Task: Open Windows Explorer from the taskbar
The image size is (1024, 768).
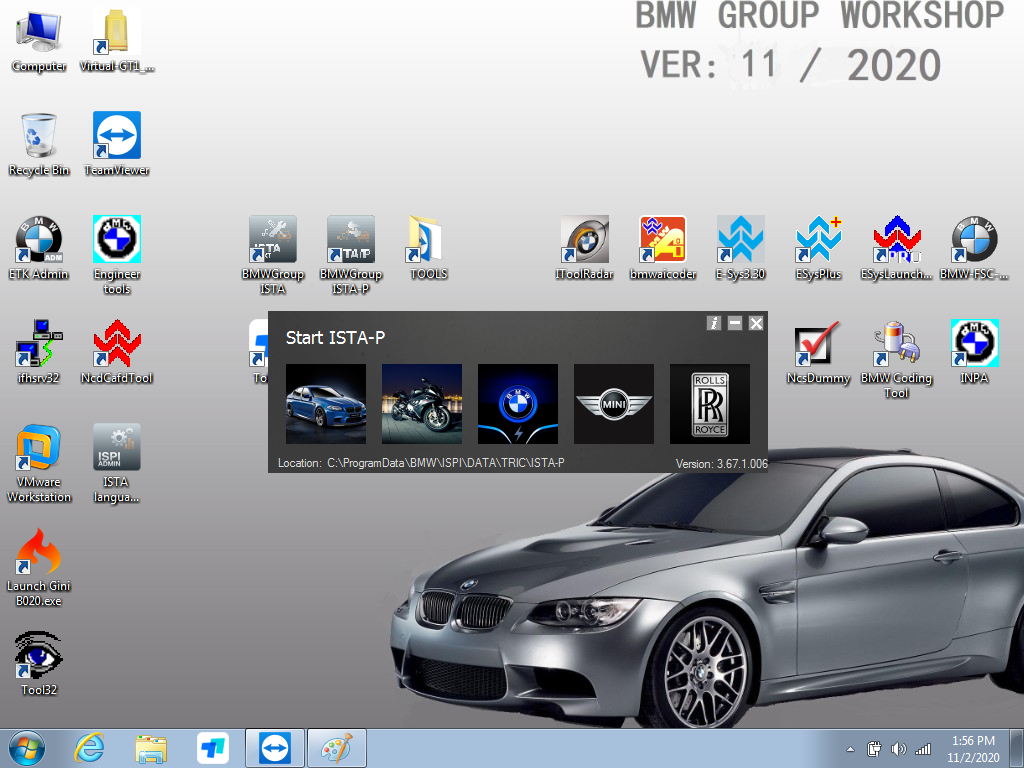Action: pos(151,748)
